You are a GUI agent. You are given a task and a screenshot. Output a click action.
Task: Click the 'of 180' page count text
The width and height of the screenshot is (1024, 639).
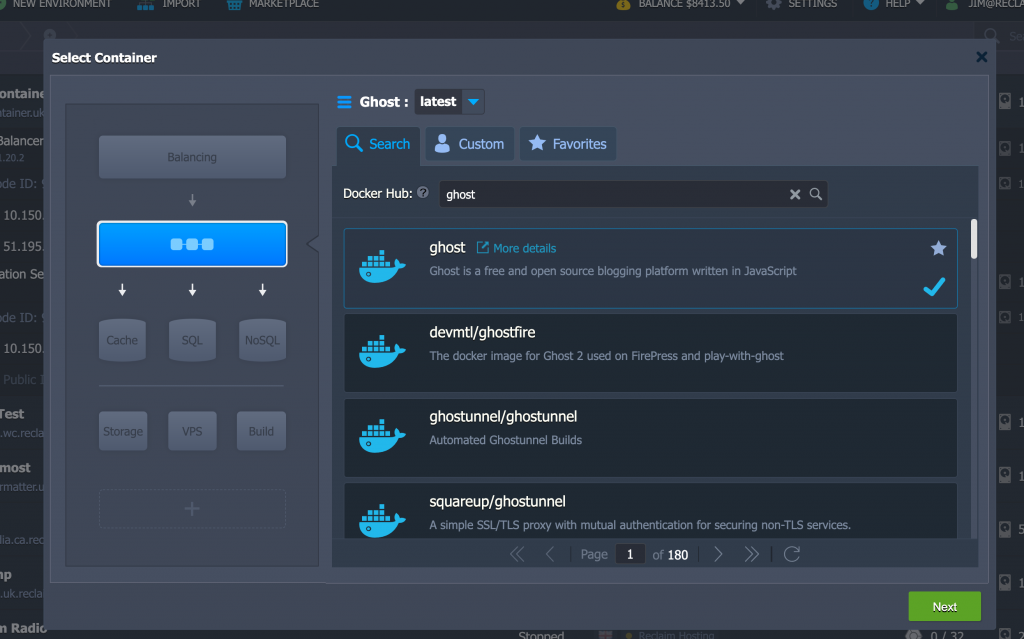[670, 555]
